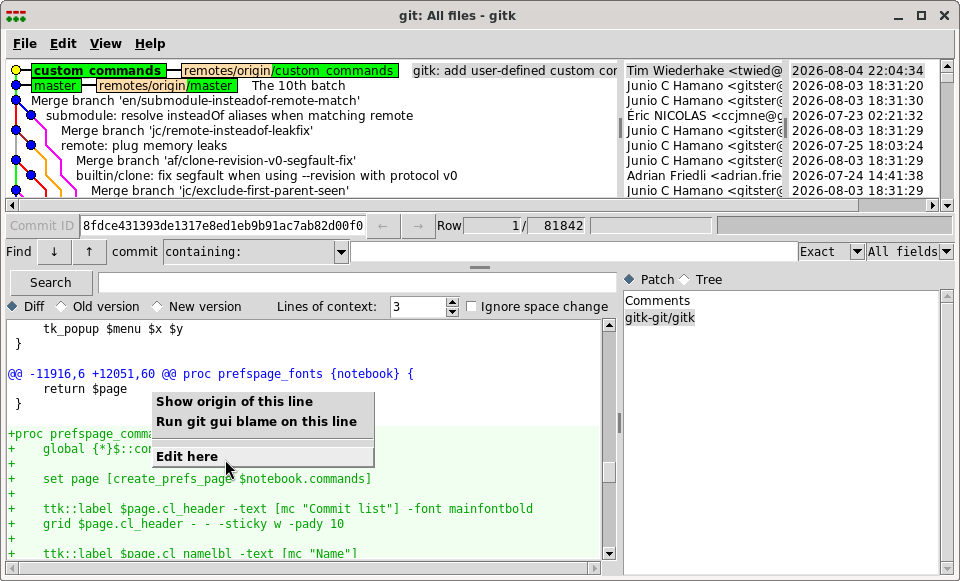Open the Edit menu
This screenshot has height=581, width=960.
(x=63, y=43)
